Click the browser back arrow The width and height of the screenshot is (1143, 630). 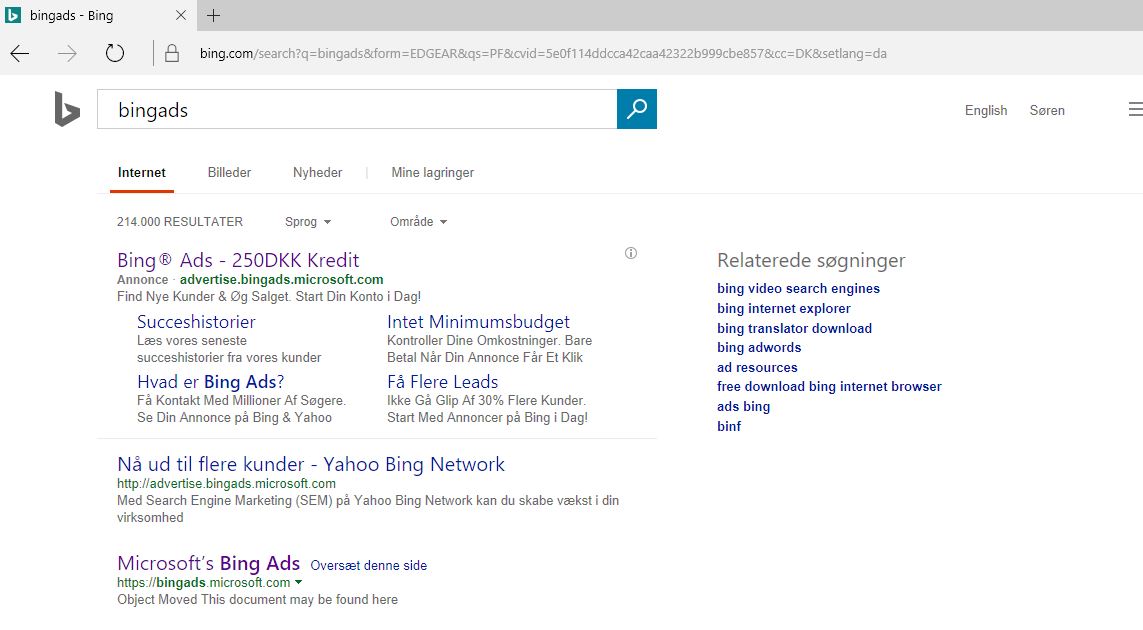pyautogui.click(x=20, y=53)
